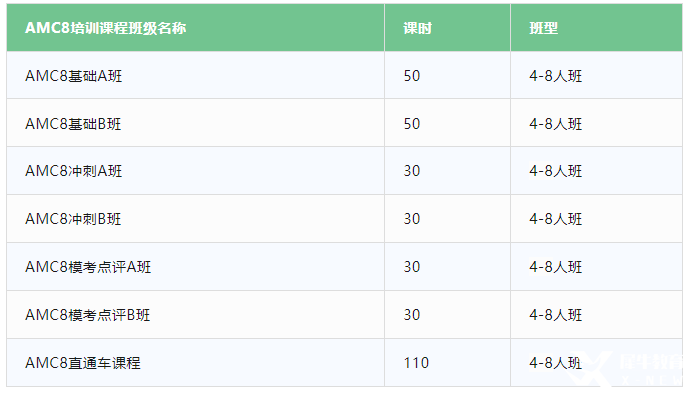
Task: Click 4-8人班 in the 基础A班 row
Action: [555, 76]
